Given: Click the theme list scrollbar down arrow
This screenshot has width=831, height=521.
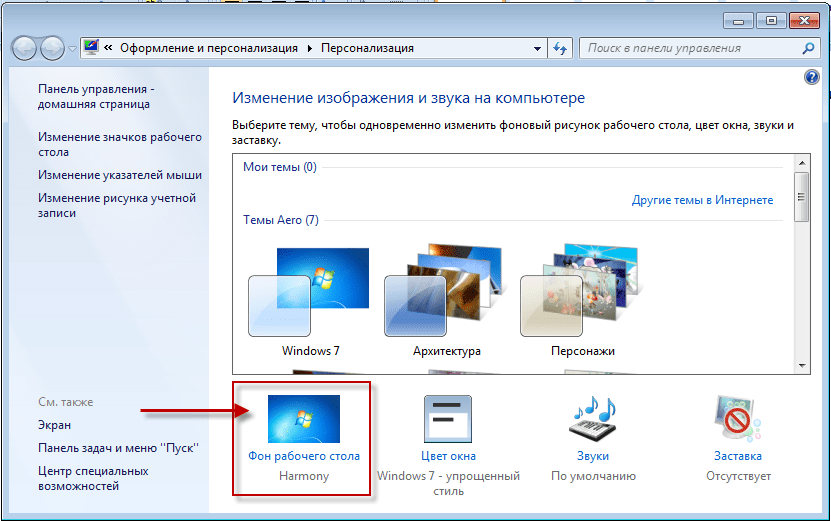Looking at the screenshot, I should pyautogui.click(x=802, y=366).
